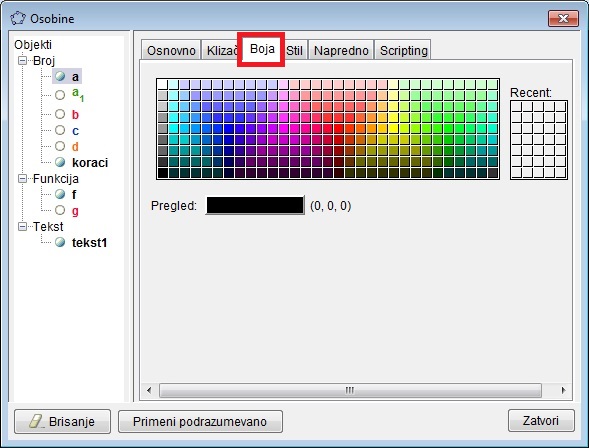Click the sphere icon beside tekst1
Viewport: 589px width, 448px height.
(60, 242)
